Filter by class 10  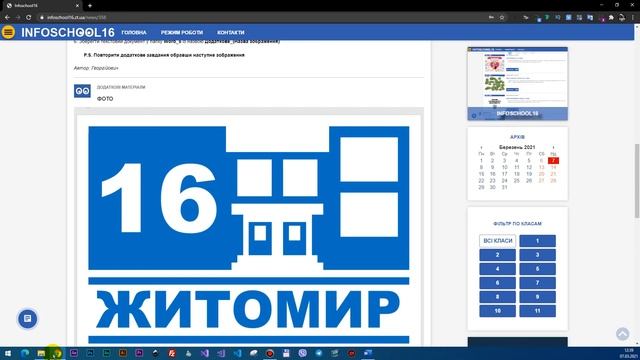point(498,311)
